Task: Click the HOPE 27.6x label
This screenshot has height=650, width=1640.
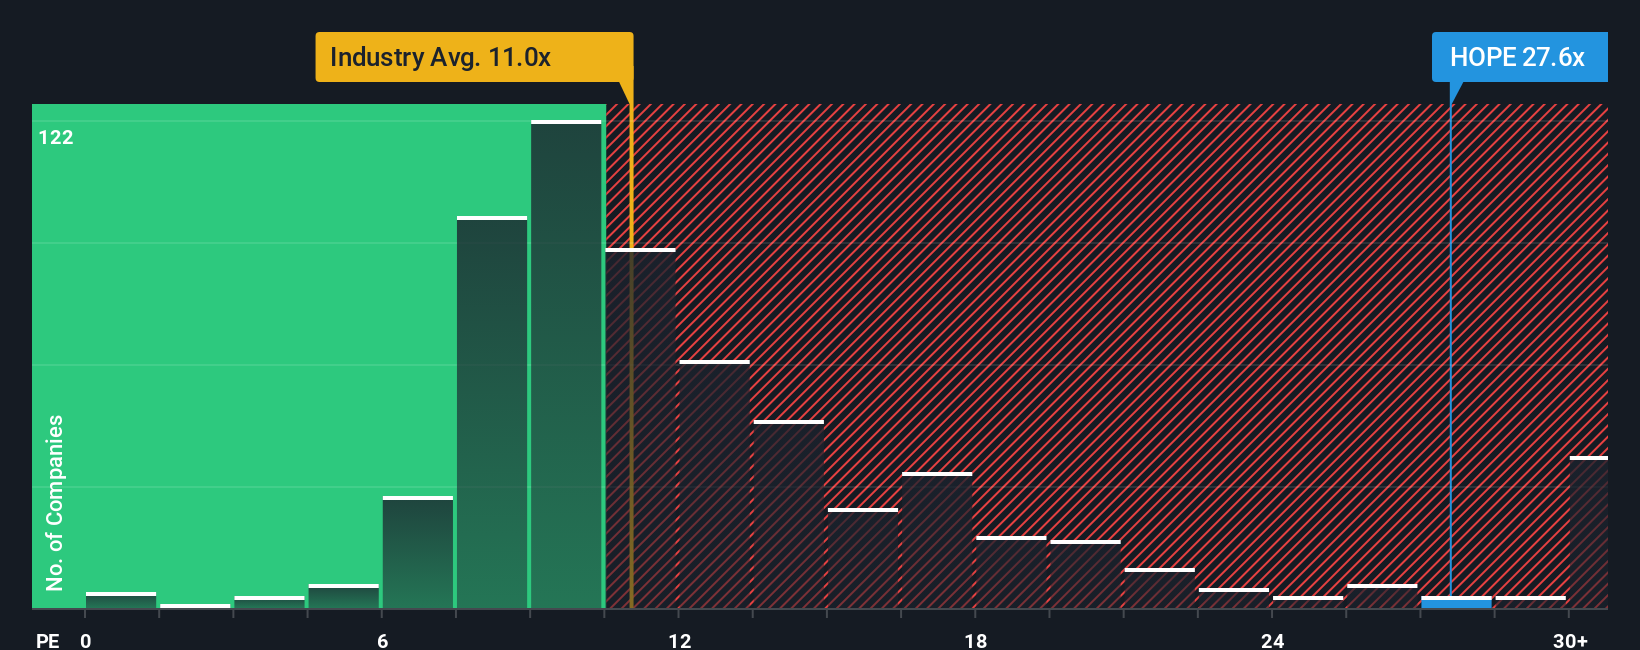Action: click(1519, 57)
